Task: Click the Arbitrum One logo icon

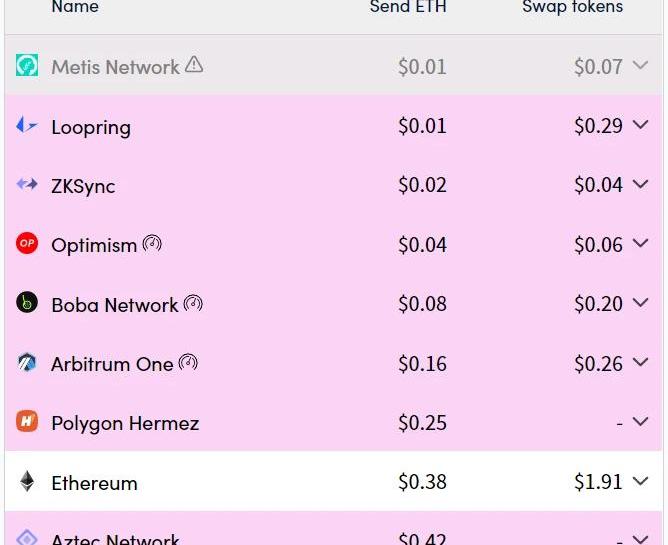Action: 27,363
